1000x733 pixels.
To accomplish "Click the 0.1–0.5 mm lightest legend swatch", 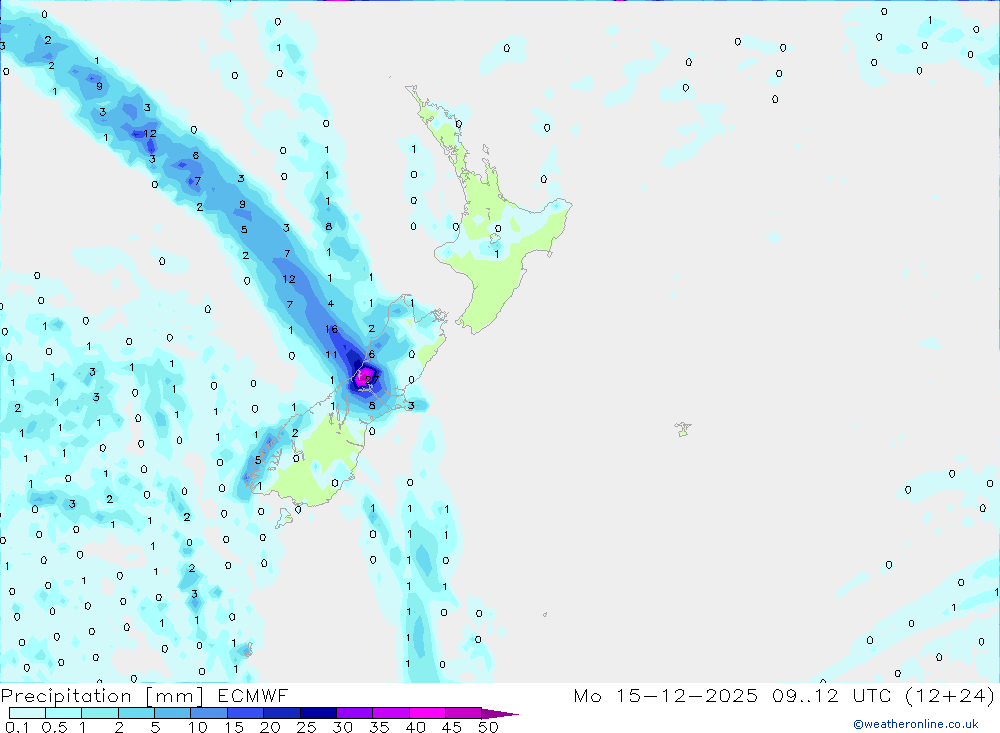I will (x=27, y=713).
